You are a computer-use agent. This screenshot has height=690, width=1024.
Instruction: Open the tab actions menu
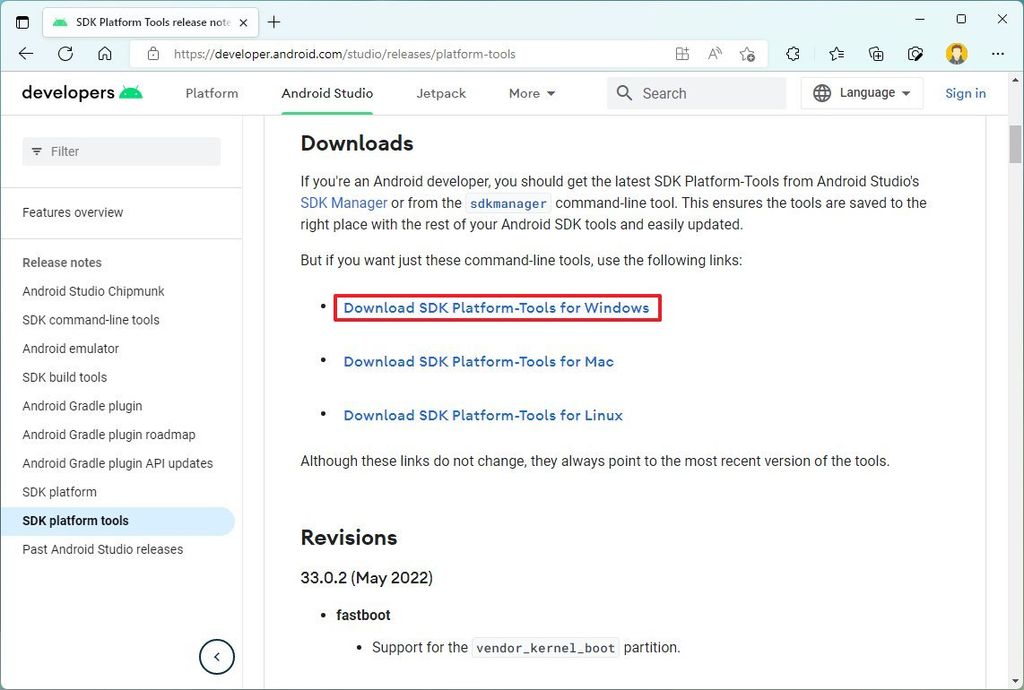tap(22, 20)
